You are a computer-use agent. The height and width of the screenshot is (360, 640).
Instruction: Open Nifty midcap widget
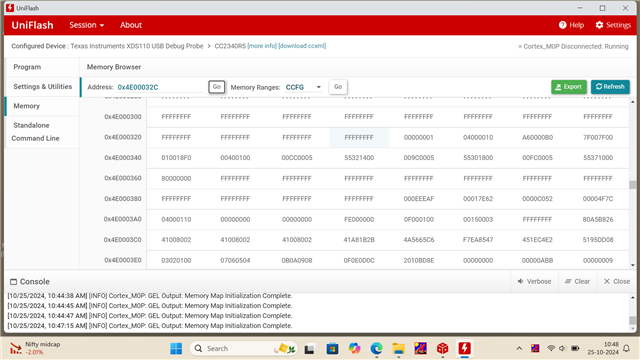coord(35,348)
